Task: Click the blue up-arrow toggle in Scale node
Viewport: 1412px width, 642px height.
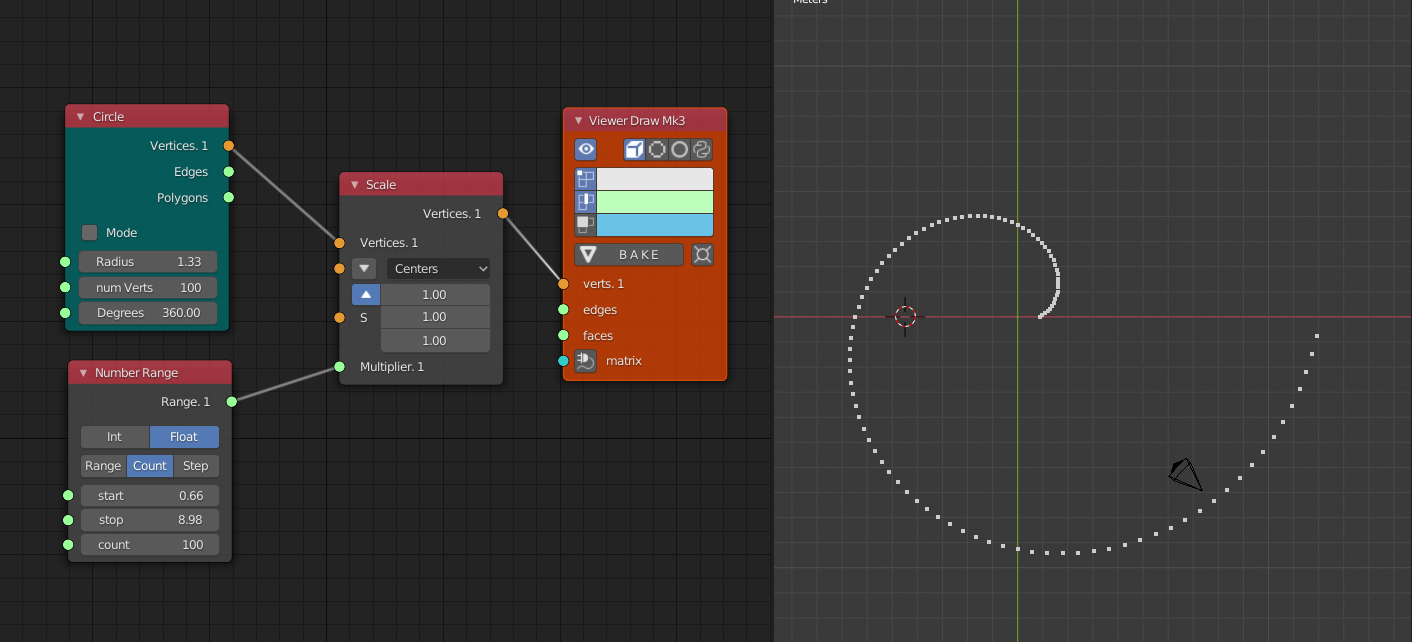Action: click(x=365, y=295)
